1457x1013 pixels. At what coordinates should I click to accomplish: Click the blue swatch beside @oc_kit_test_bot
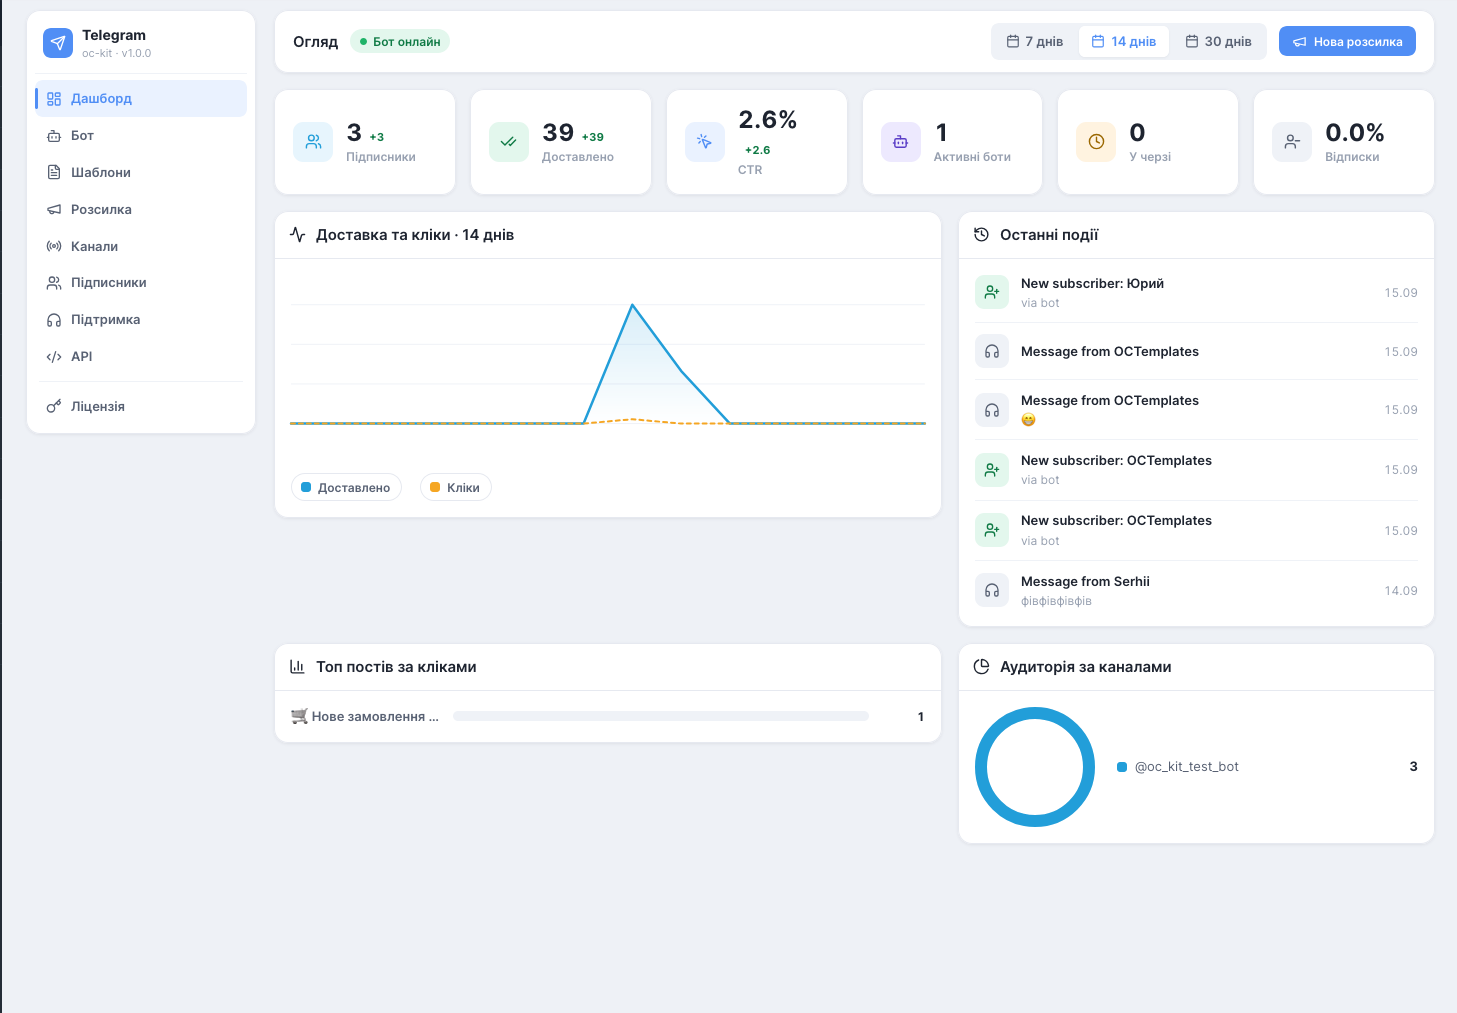(1122, 767)
